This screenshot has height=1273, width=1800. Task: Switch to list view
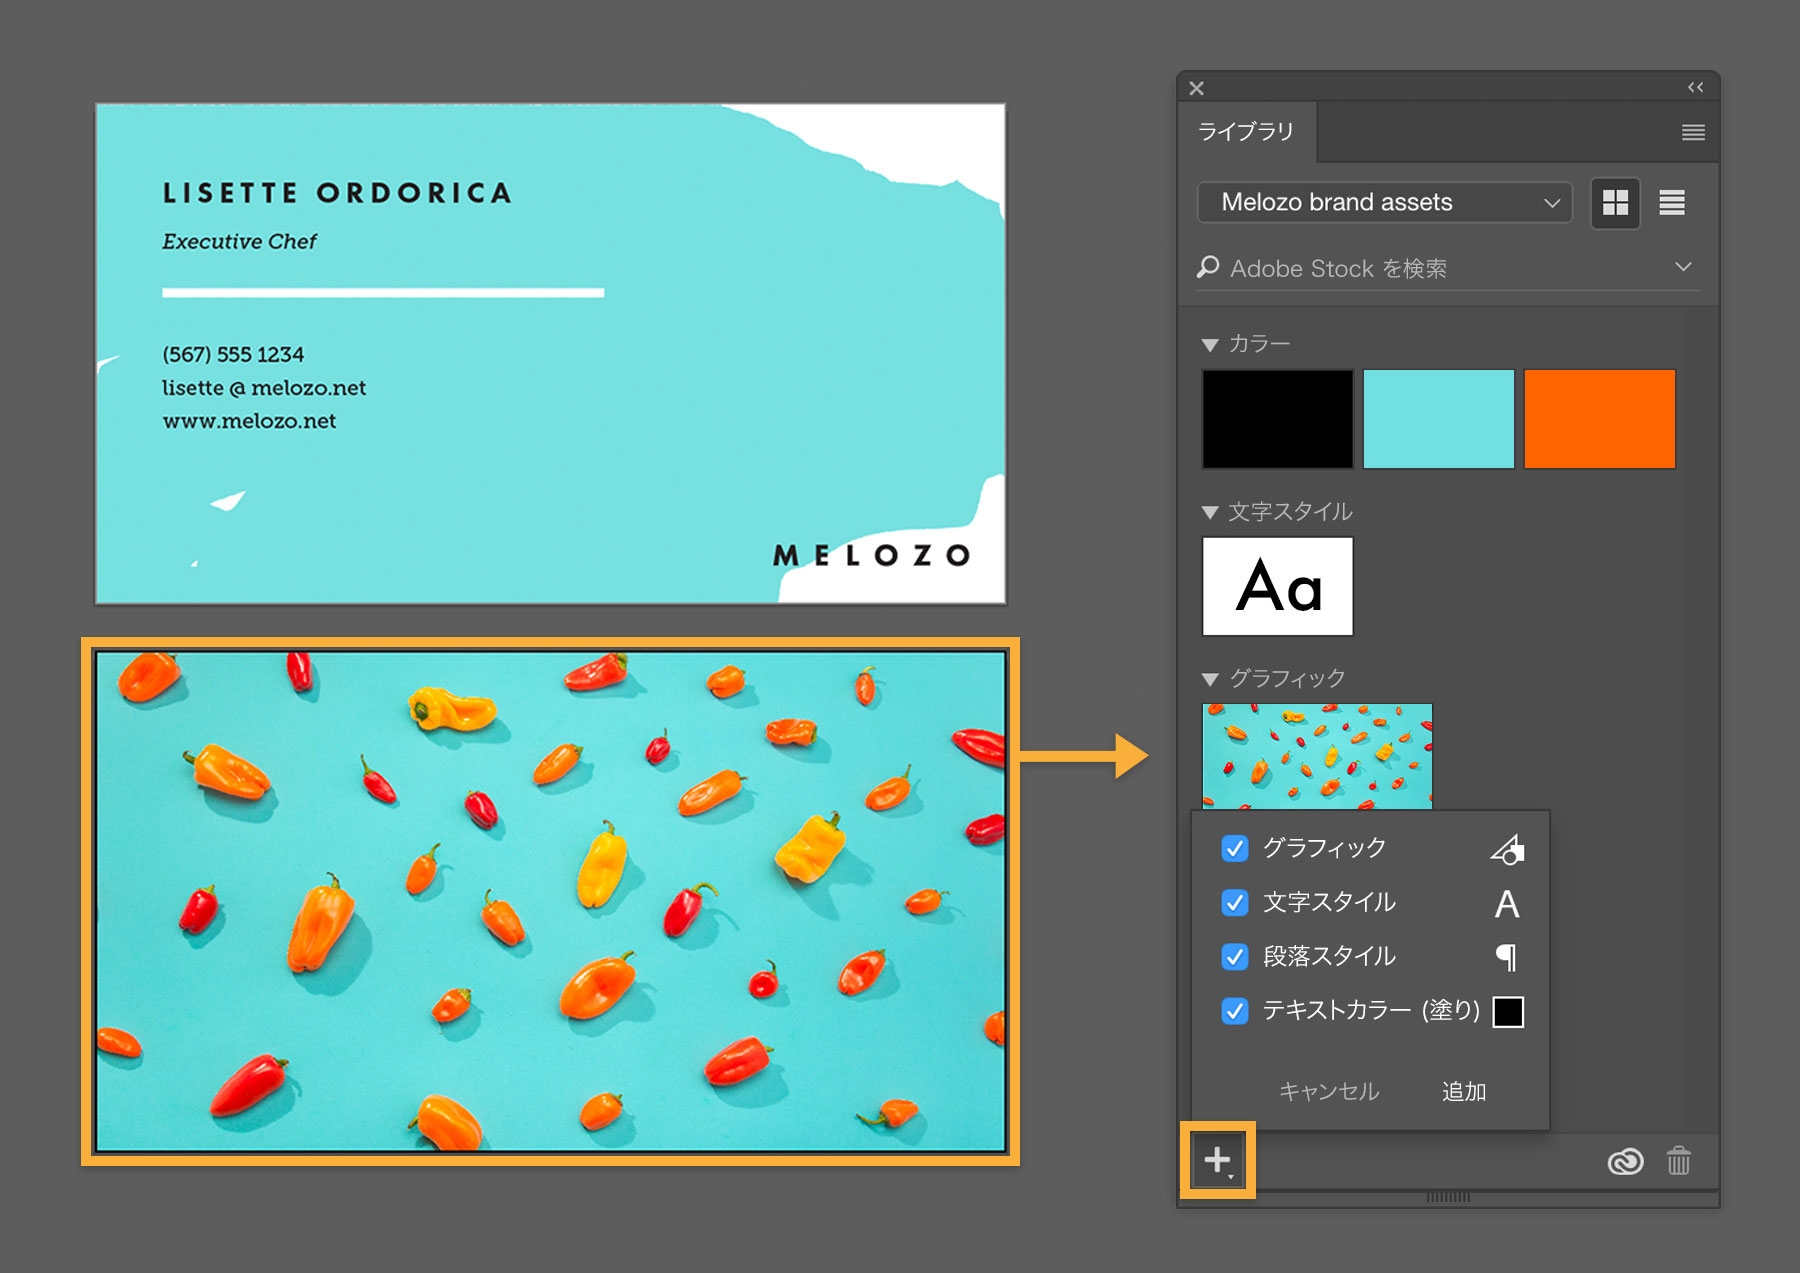1672,203
